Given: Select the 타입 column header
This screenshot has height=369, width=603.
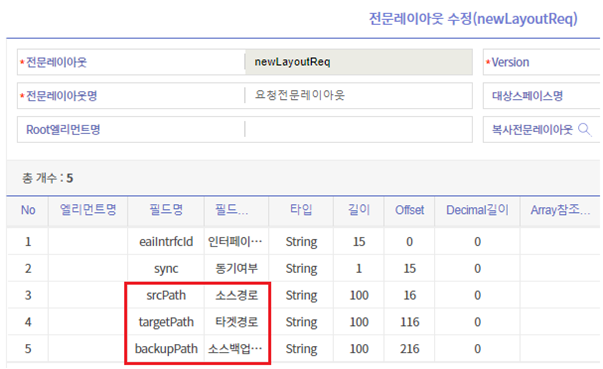Looking at the screenshot, I should [x=301, y=210].
